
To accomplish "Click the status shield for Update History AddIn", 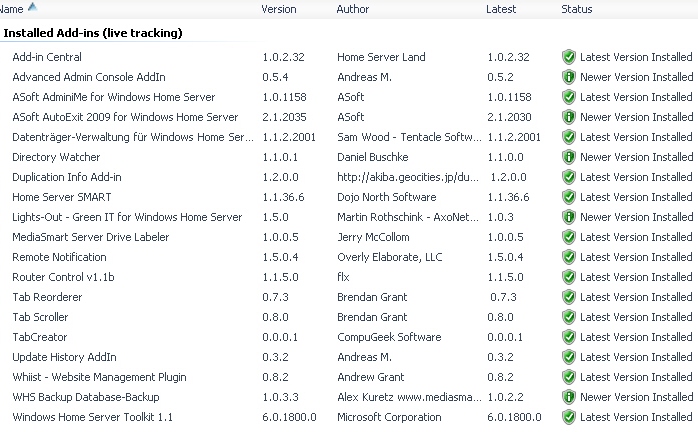I will (x=568, y=357).
